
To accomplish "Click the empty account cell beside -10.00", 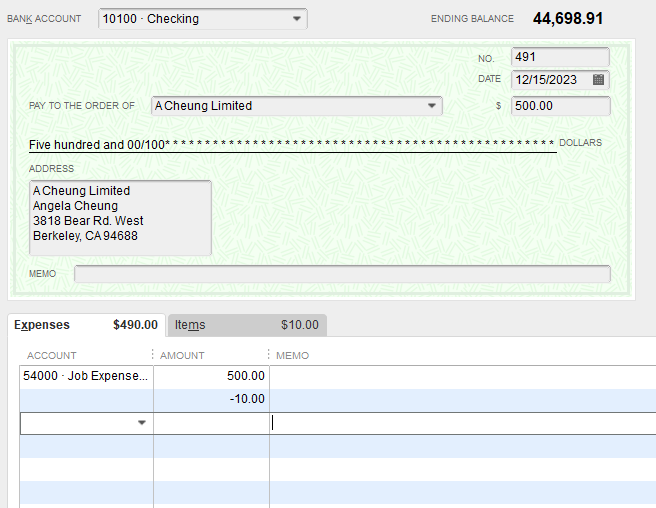I will click(x=86, y=399).
